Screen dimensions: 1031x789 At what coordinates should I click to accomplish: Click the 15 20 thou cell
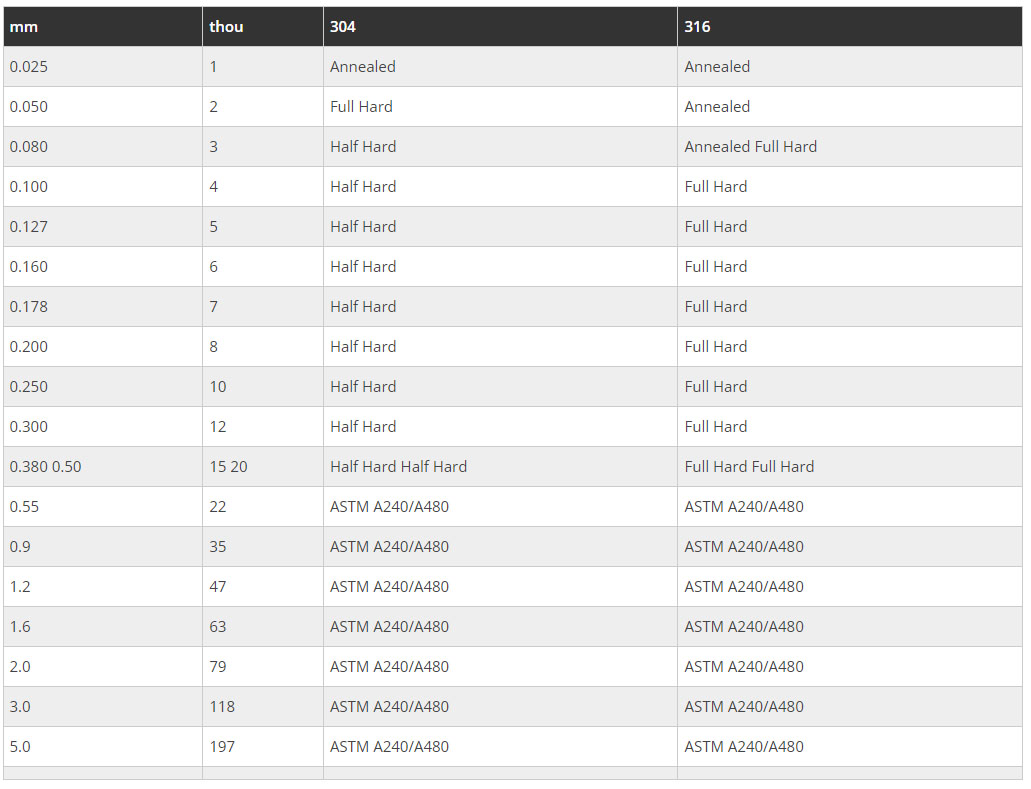click(x=230, y=467)
